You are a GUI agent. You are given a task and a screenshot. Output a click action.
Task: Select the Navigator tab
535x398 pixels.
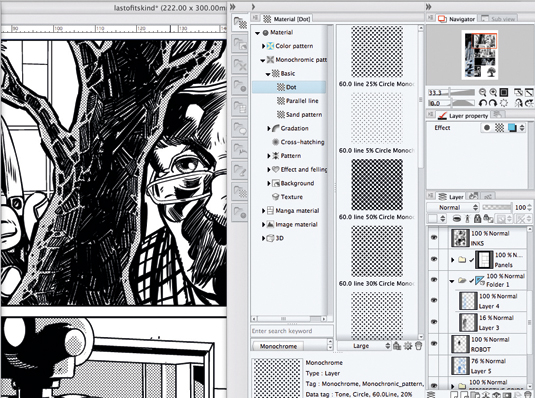(457, 19)
